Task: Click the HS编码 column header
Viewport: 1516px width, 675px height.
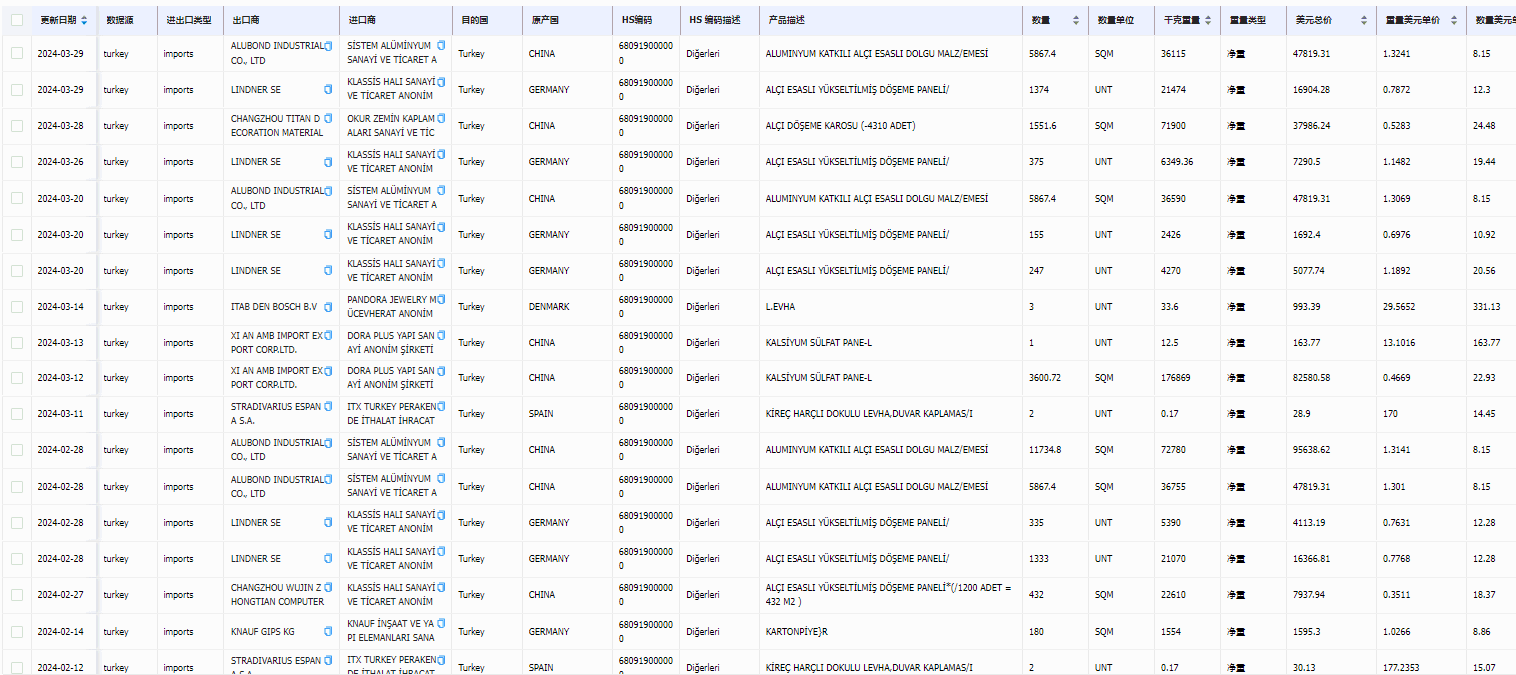Action: (x=635, y=20)
